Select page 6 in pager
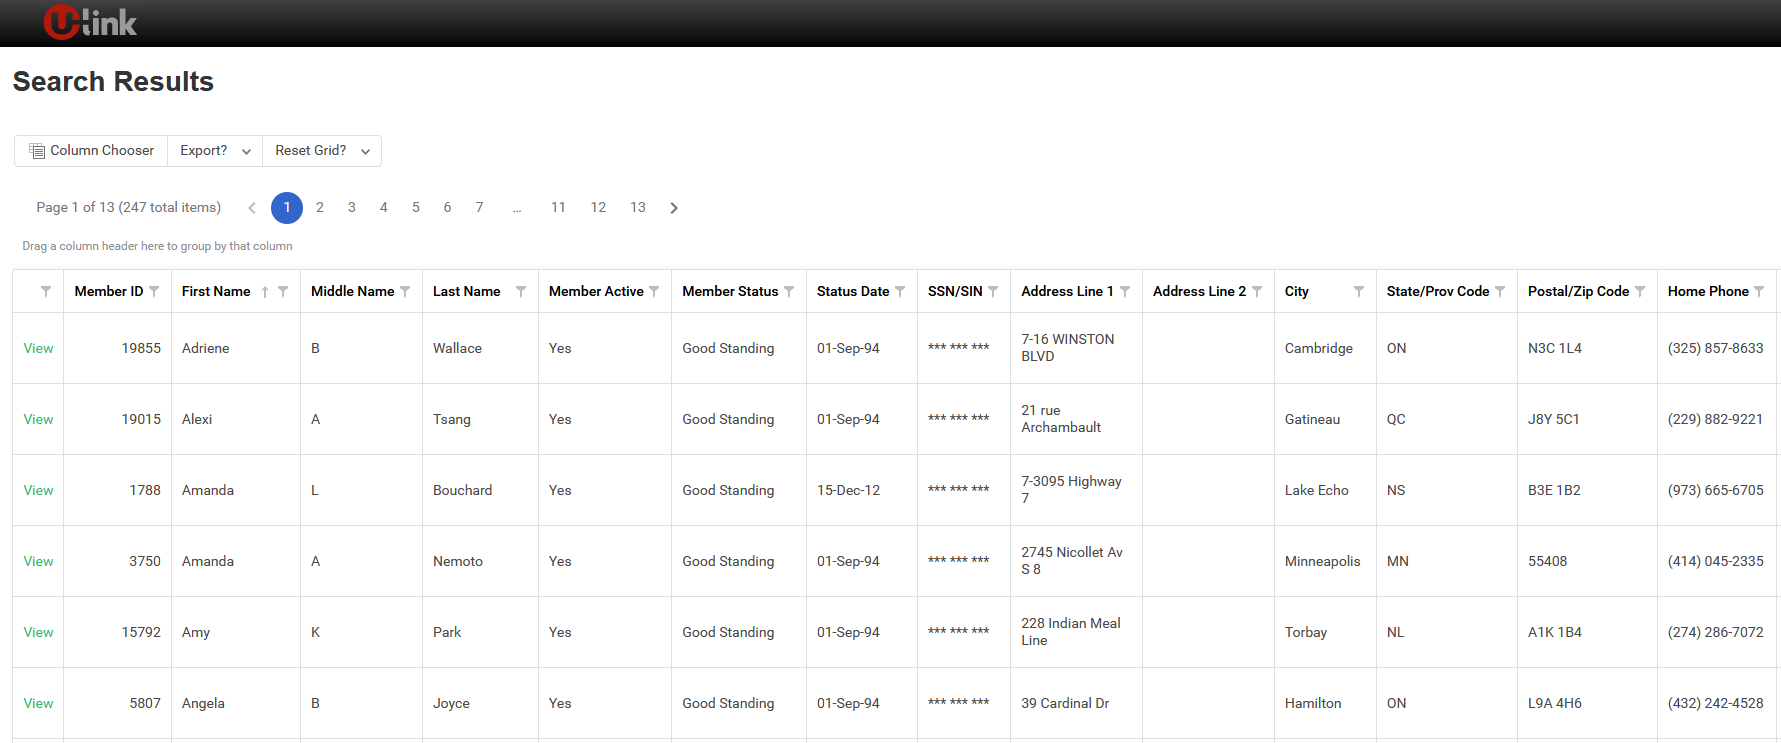Viewport: 1781px width, 743px height. (447, 207)
